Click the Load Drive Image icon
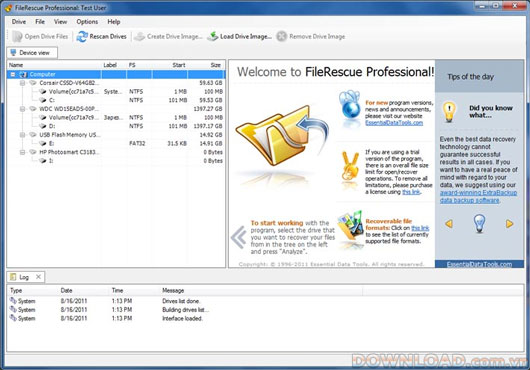This screenshot has width=530, height=370. tap(213, 36)
